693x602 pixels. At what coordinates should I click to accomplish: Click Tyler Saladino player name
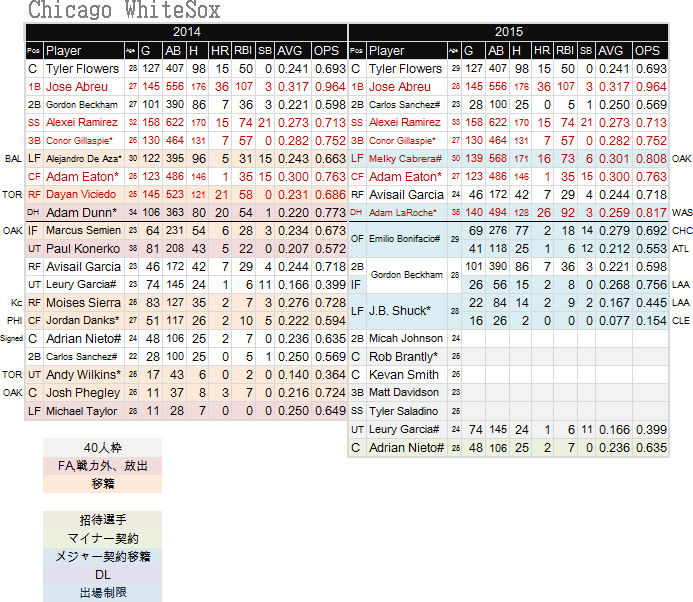coord(404,411)
